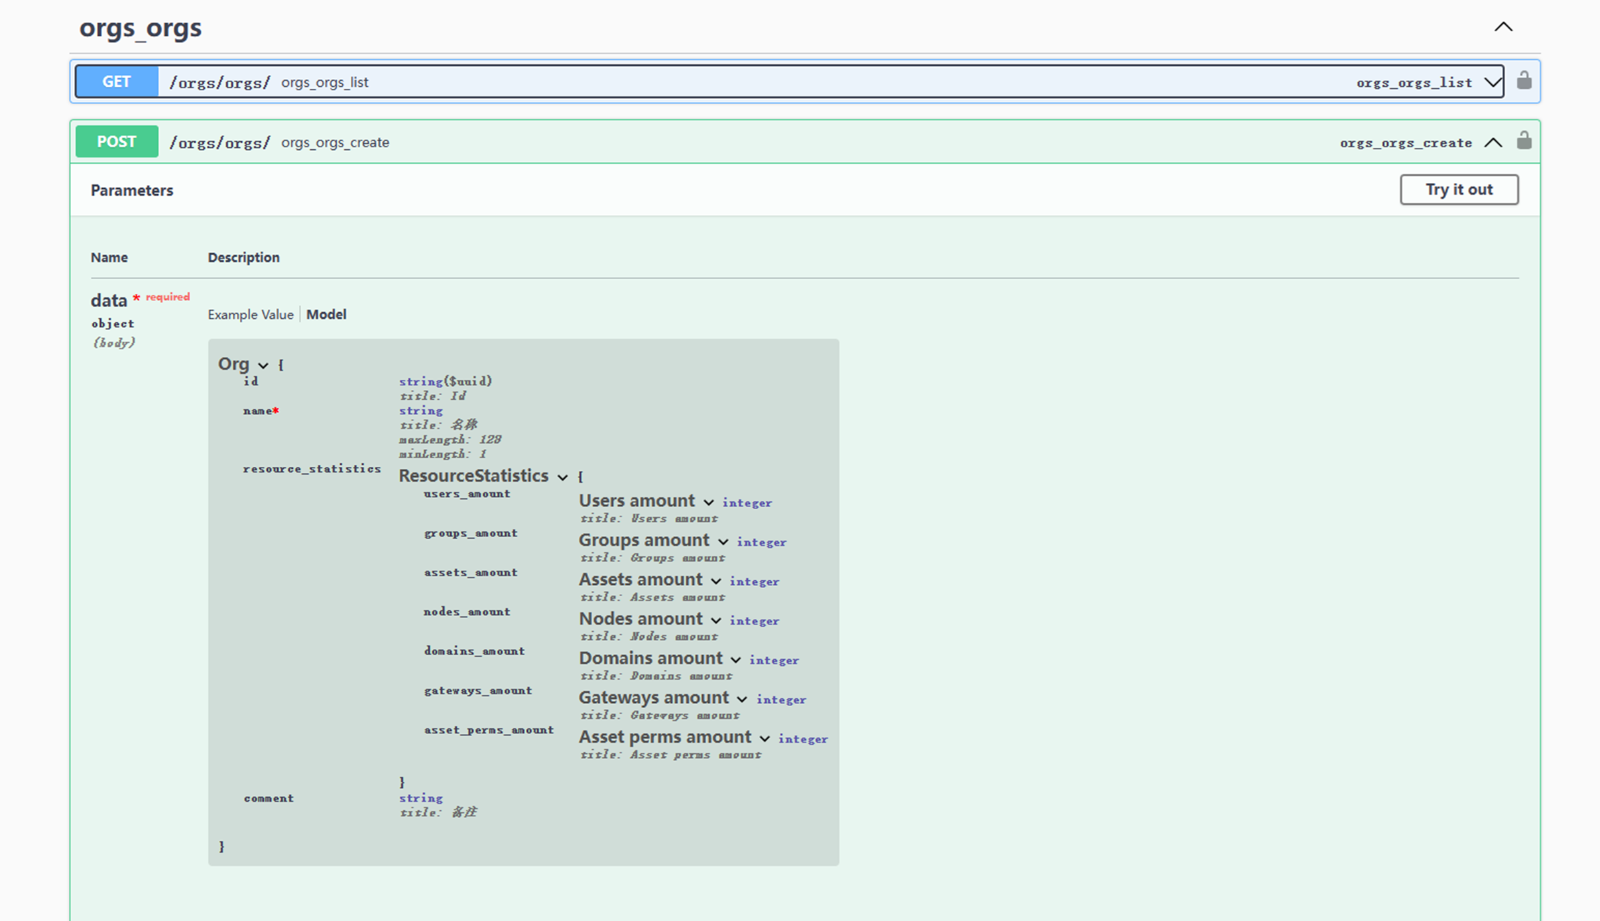Click the Try it out button
1600x921 pixels.
point(1459,189)
